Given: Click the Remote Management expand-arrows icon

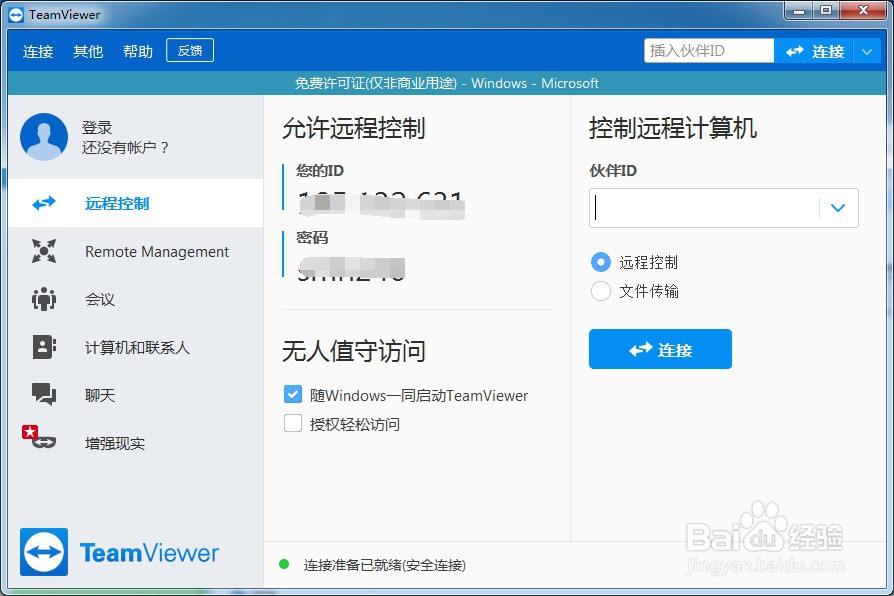Looking at the screenshot, I should click(x=44, y=251).
